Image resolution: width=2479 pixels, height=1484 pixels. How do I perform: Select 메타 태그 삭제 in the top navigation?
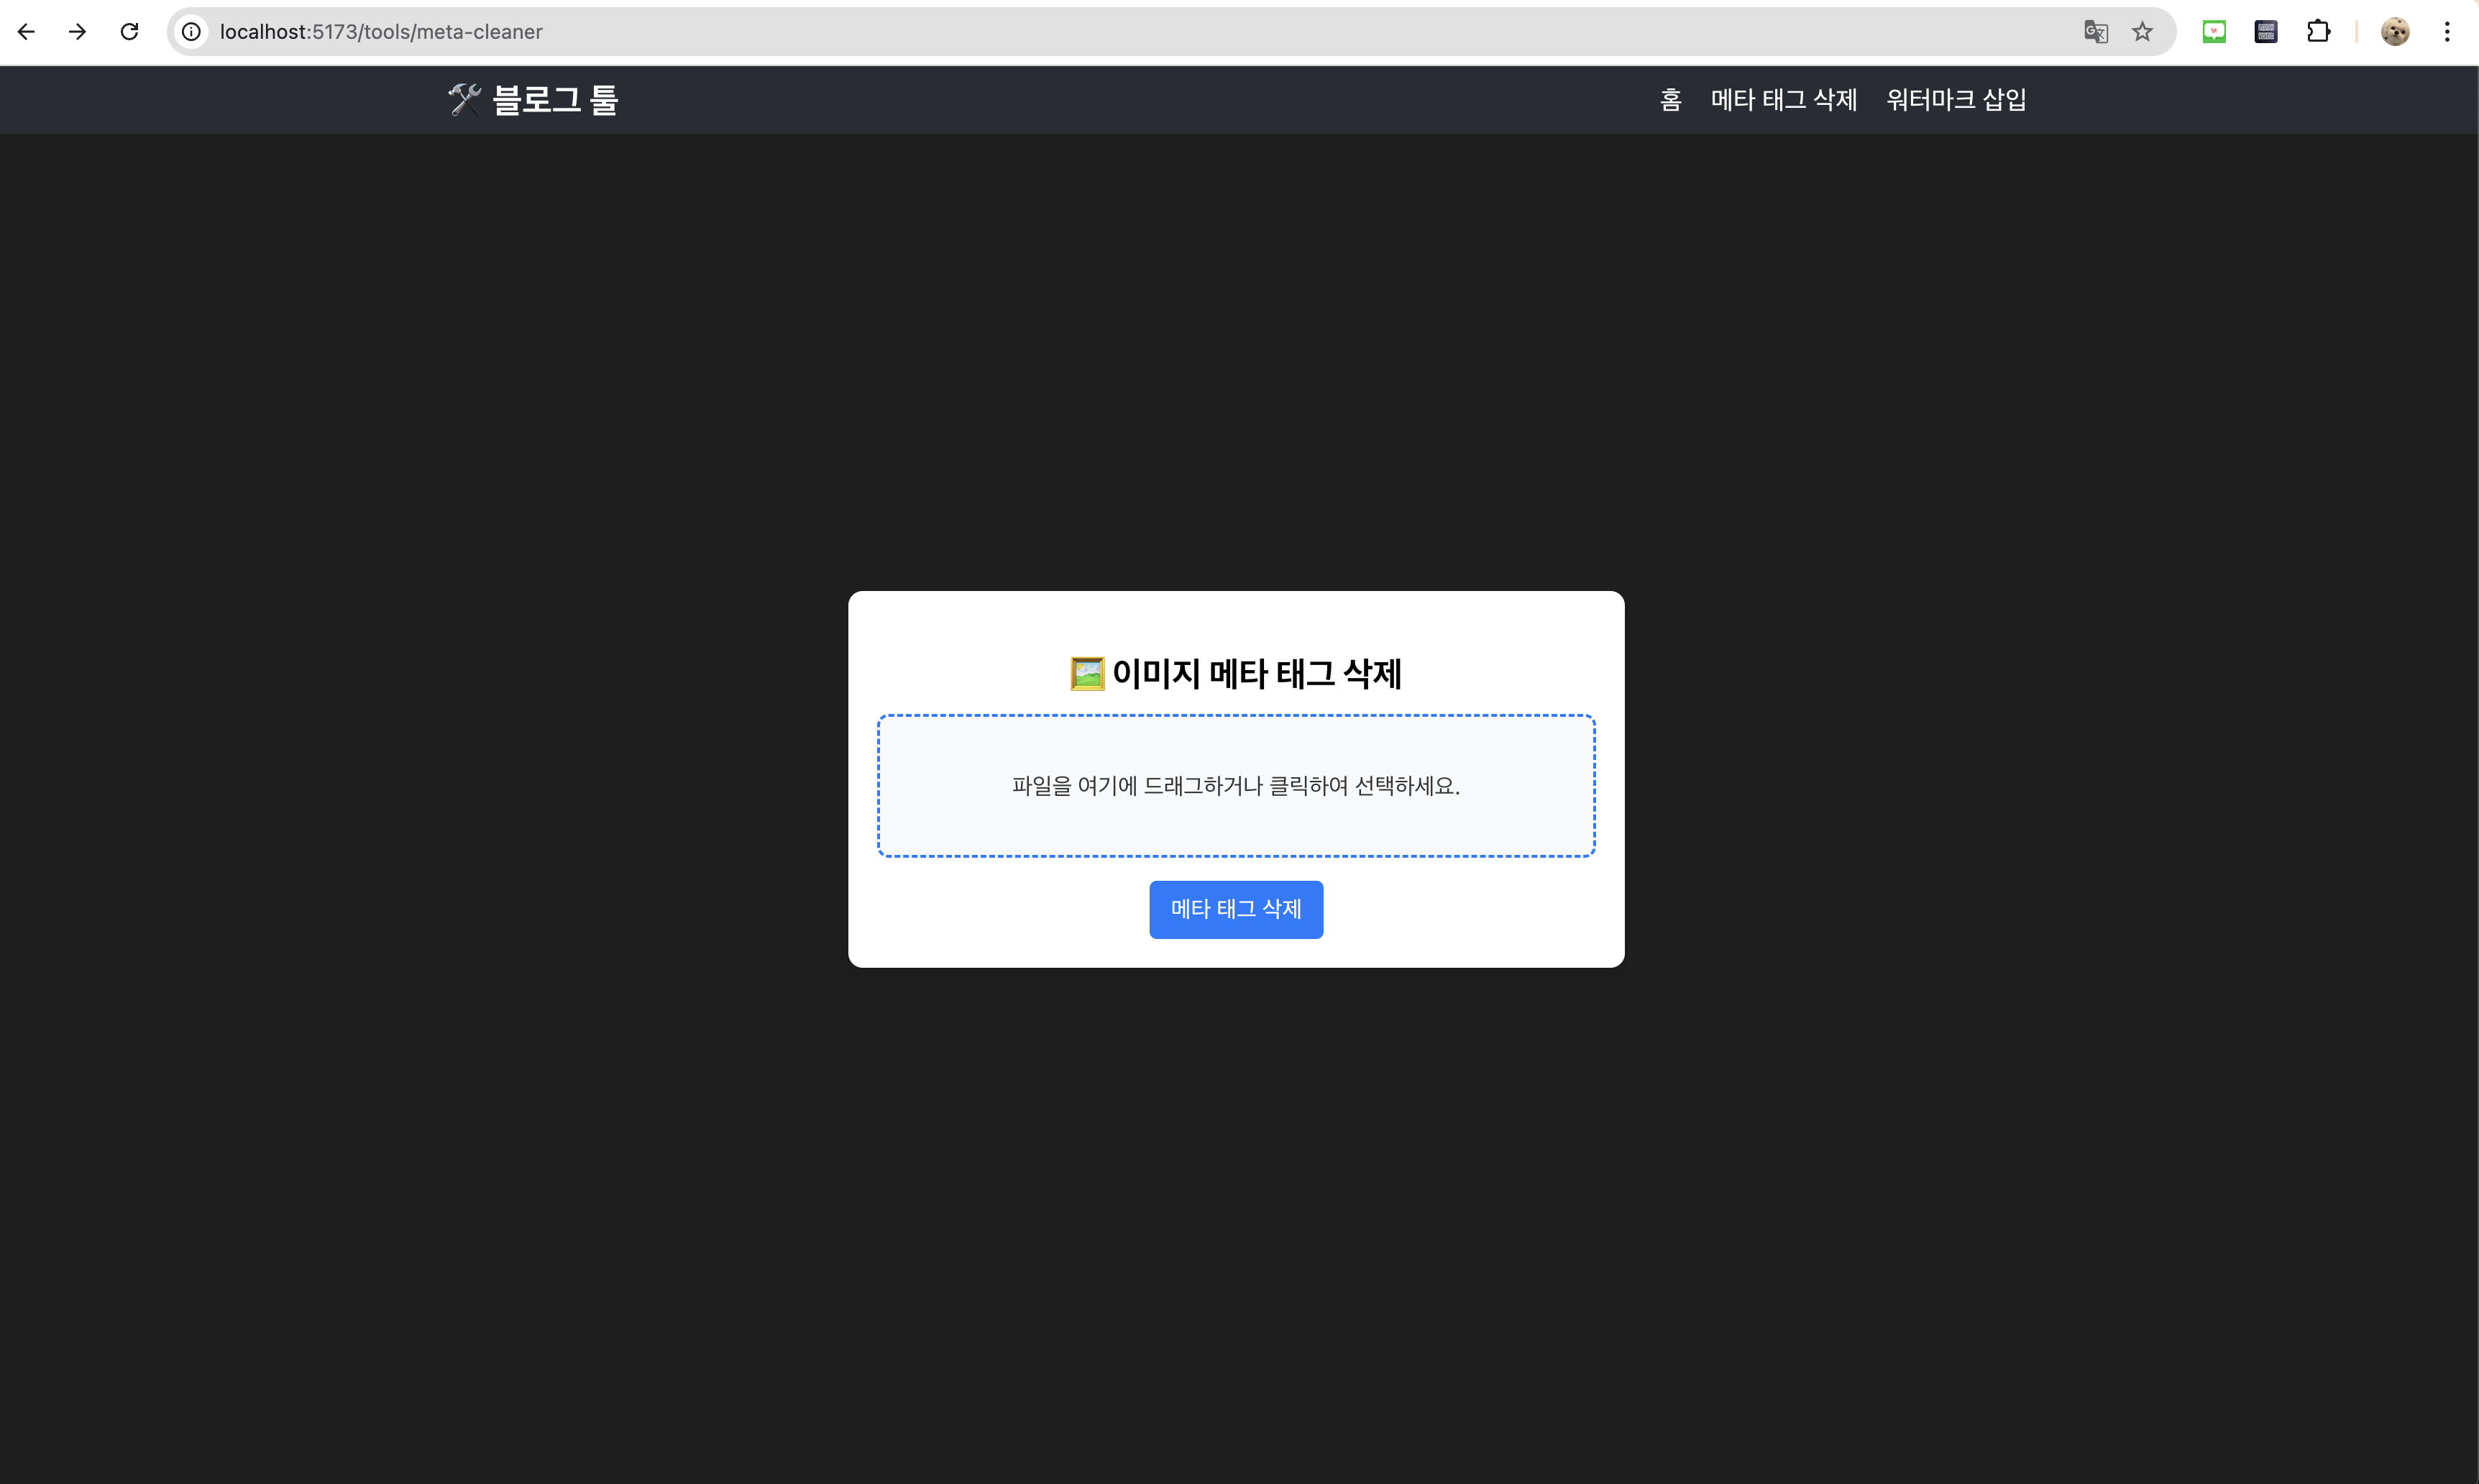click(1783, 99)
